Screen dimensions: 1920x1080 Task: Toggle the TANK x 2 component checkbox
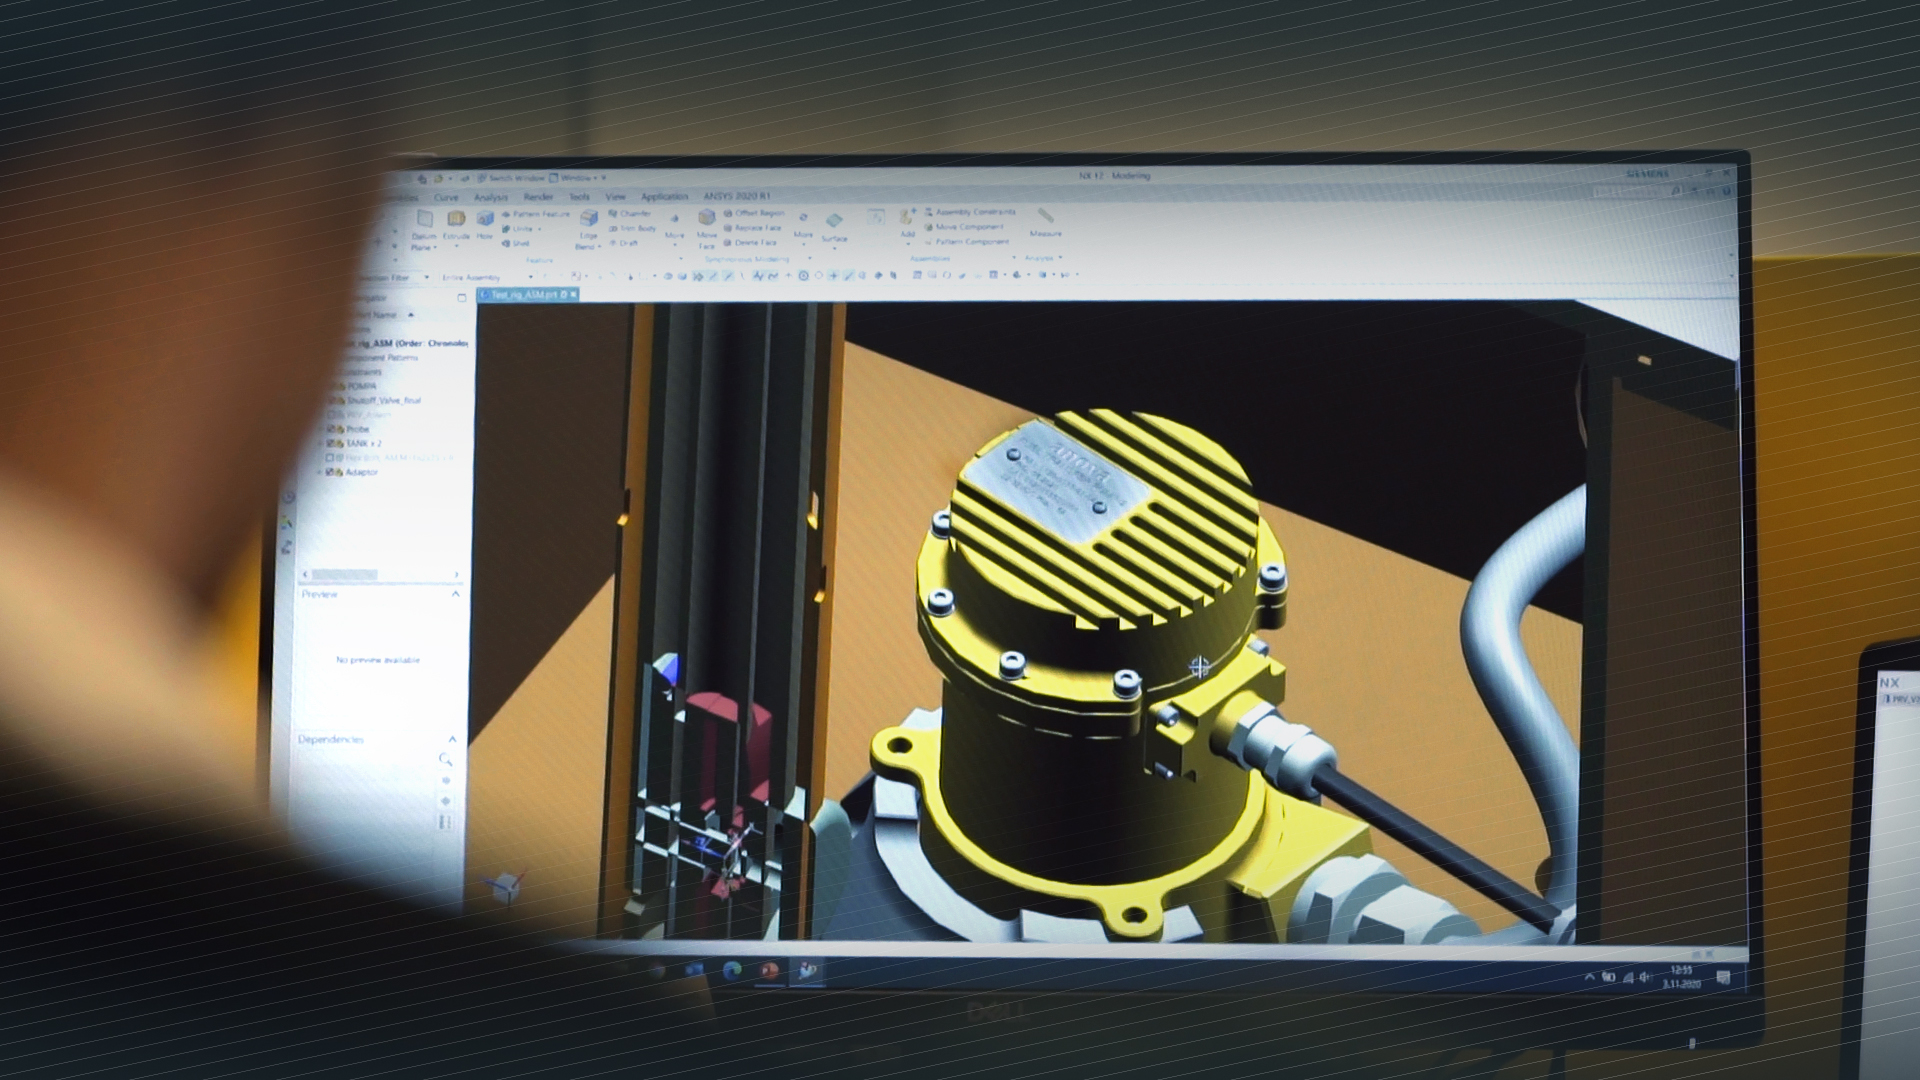tap(331, 443)
